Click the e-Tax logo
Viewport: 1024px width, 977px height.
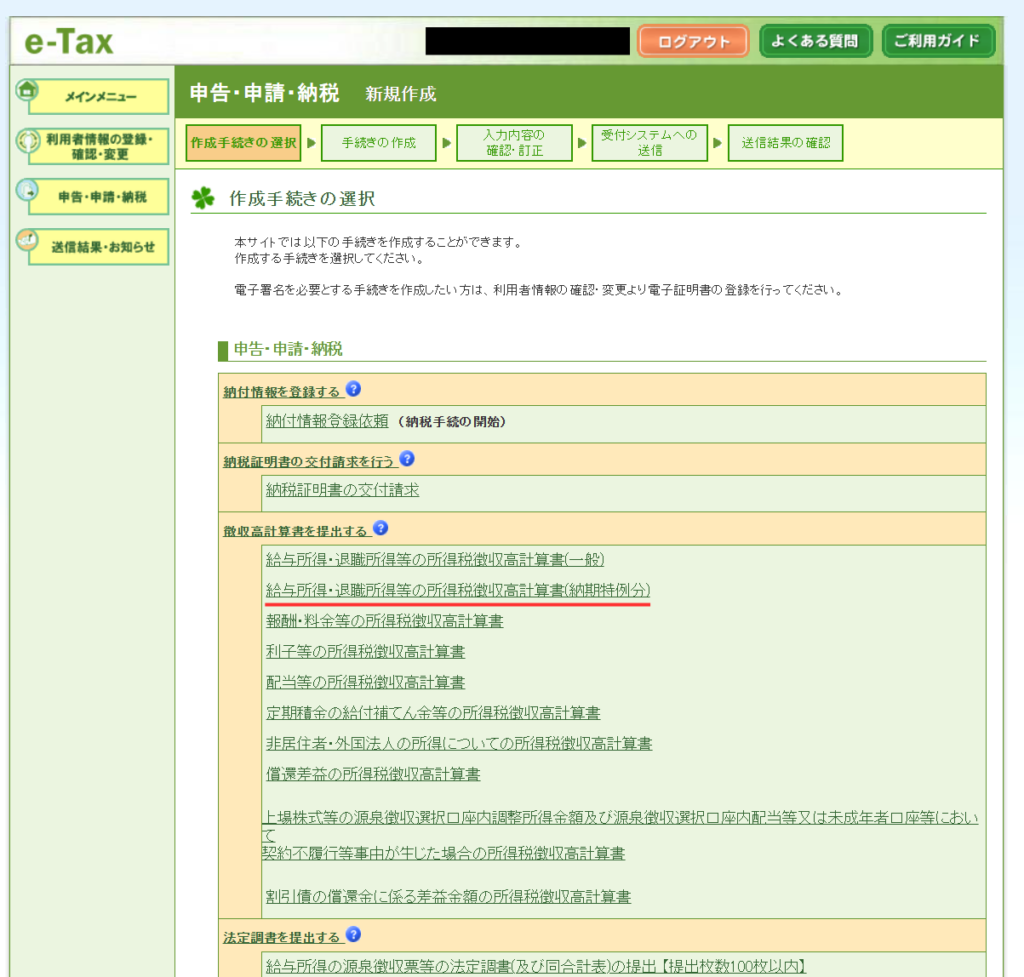(69, 42)
